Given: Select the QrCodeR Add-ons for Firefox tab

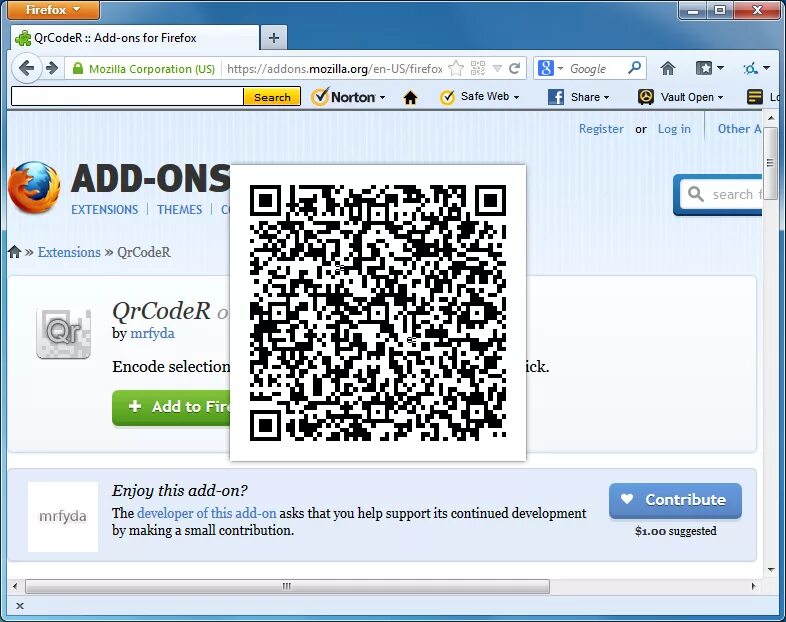Looking at the screenshot, I should (134, 38).
